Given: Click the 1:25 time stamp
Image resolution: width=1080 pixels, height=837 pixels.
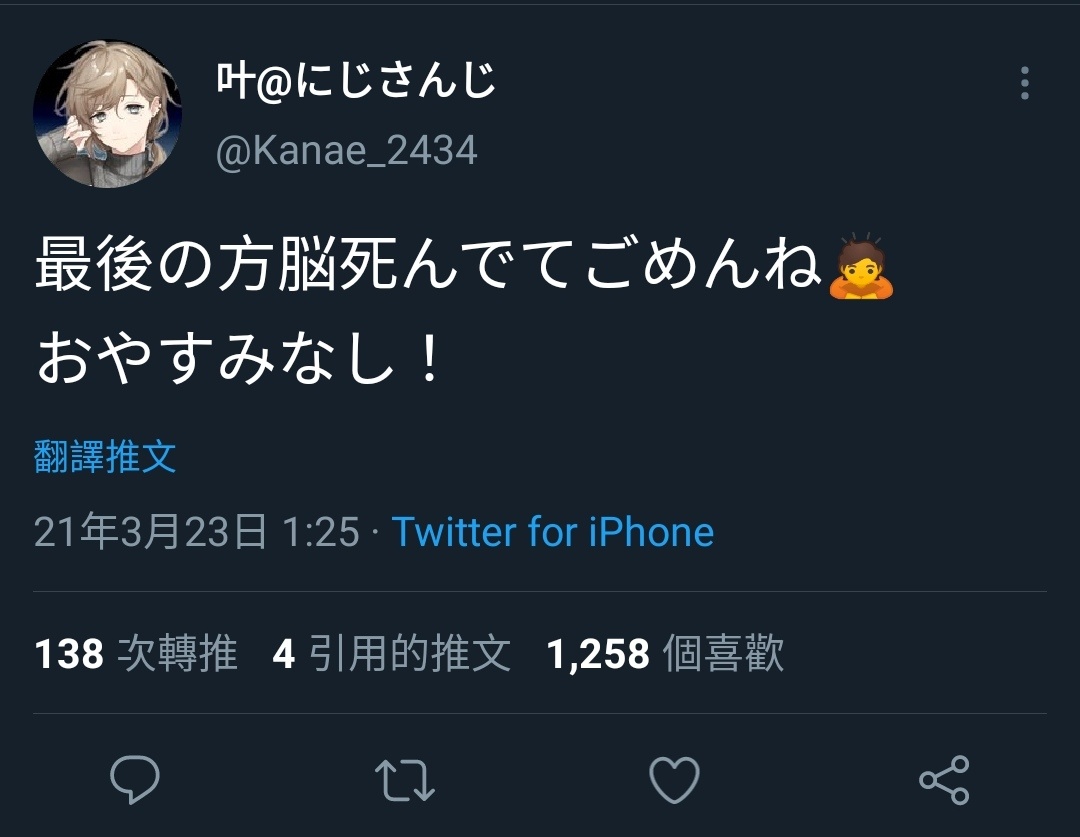Looking at the screenshot, I should 321,532.
